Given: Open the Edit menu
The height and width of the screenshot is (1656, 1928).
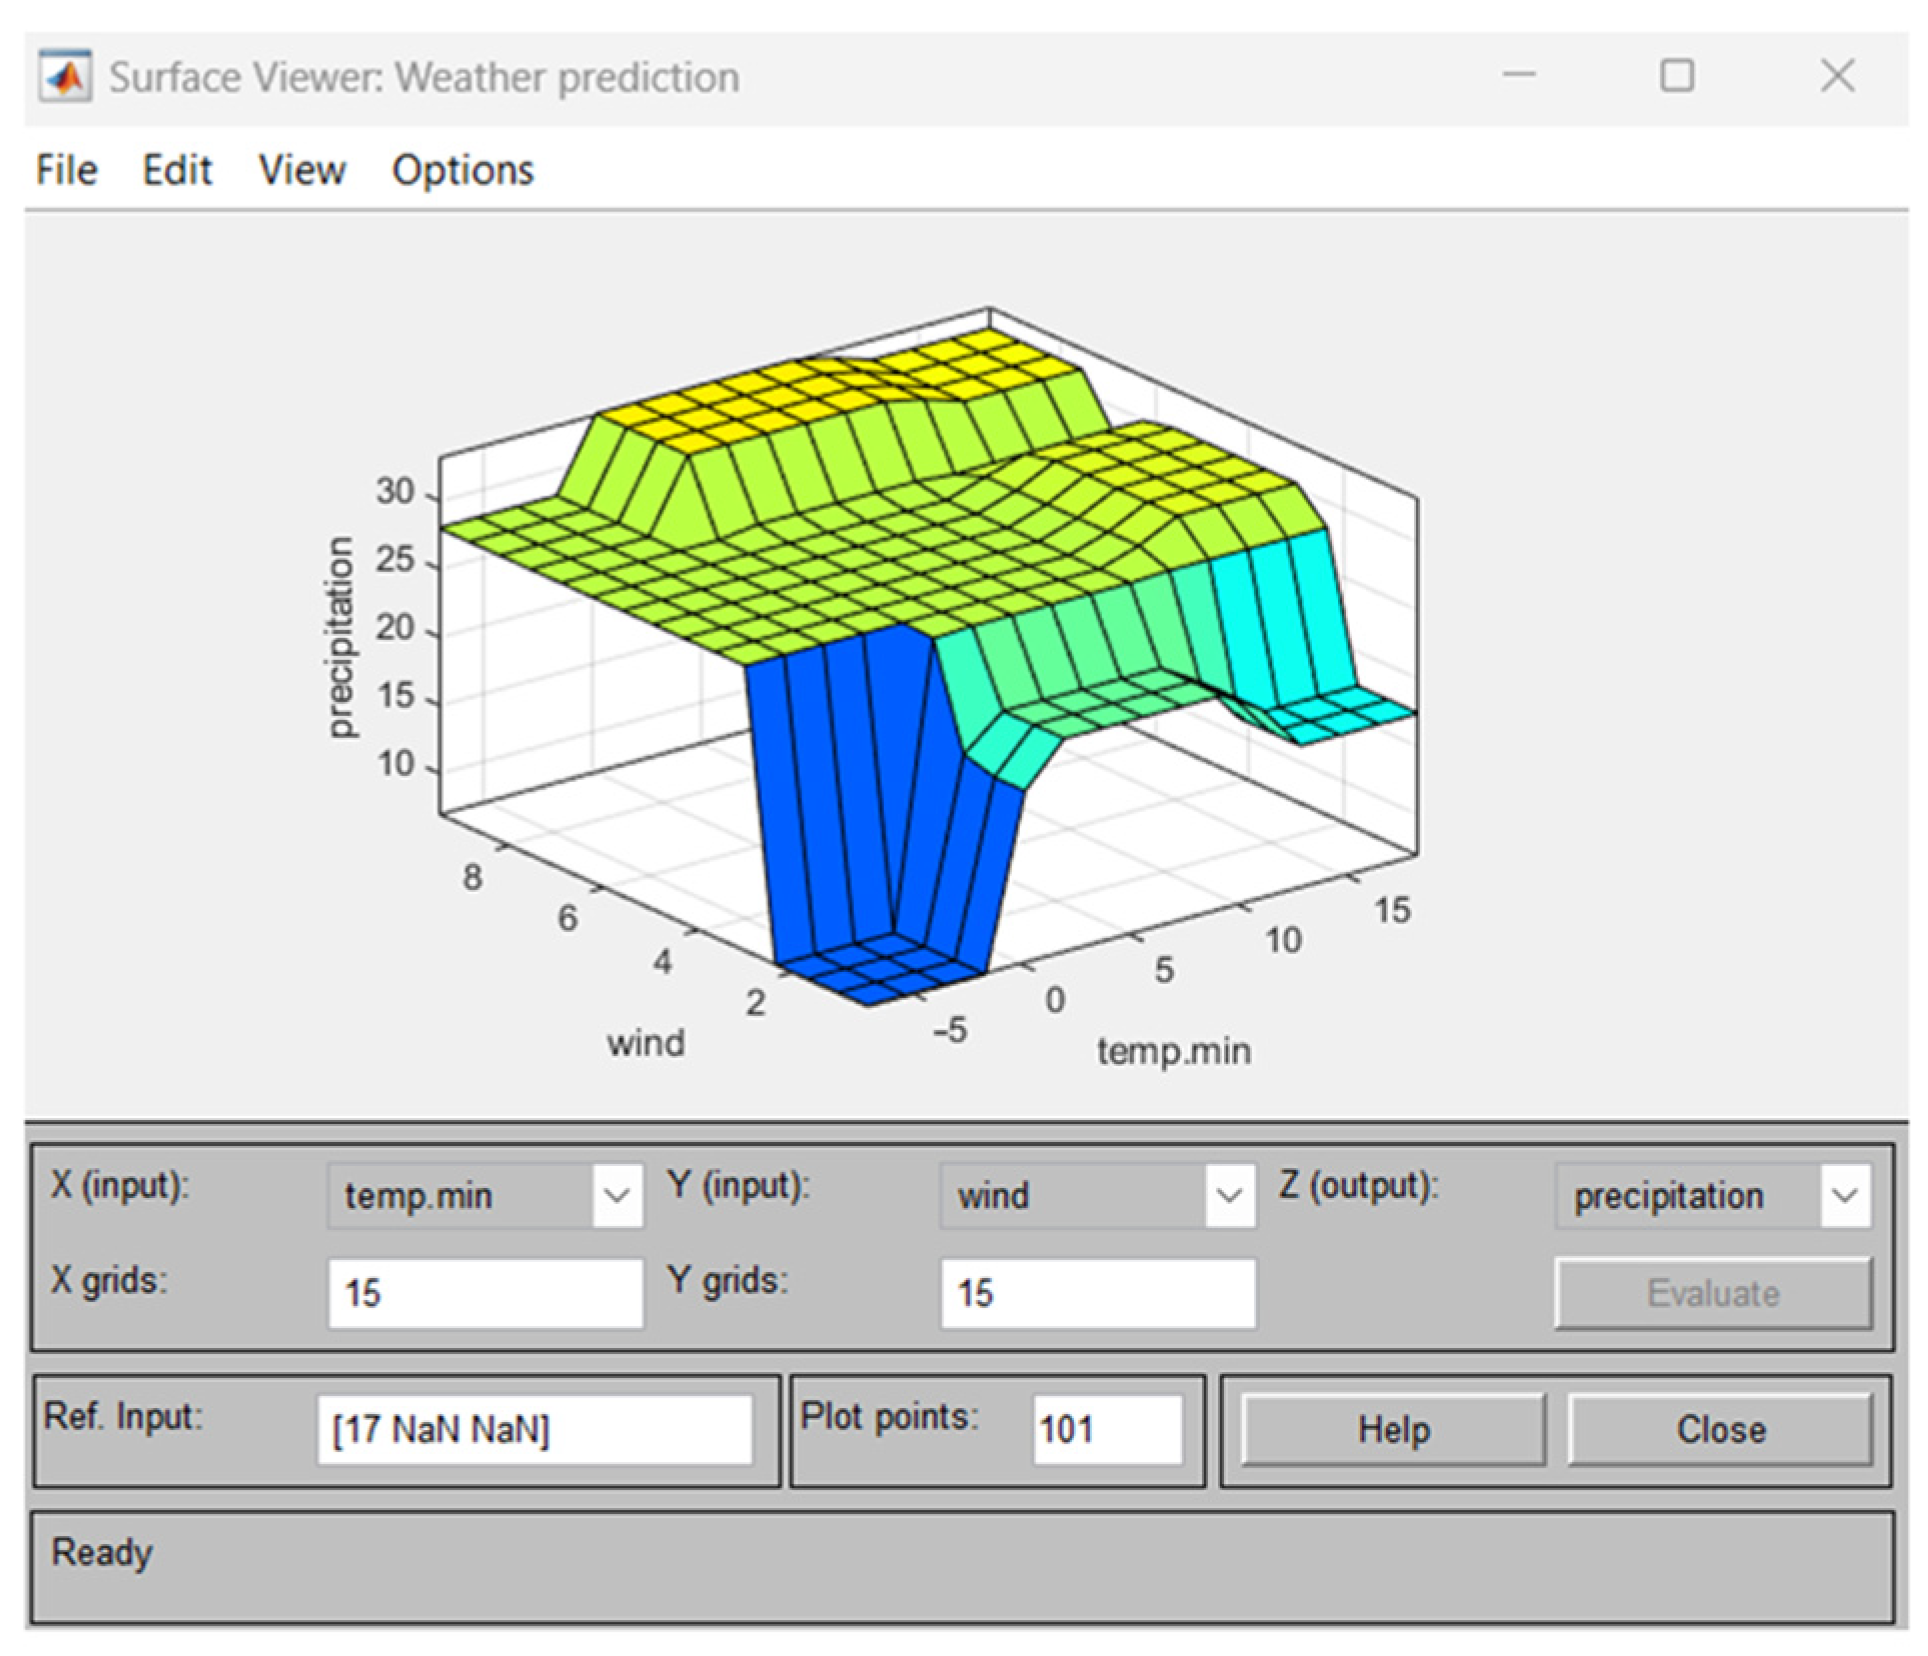Looking at the screenshot, I should click(177, 170).
